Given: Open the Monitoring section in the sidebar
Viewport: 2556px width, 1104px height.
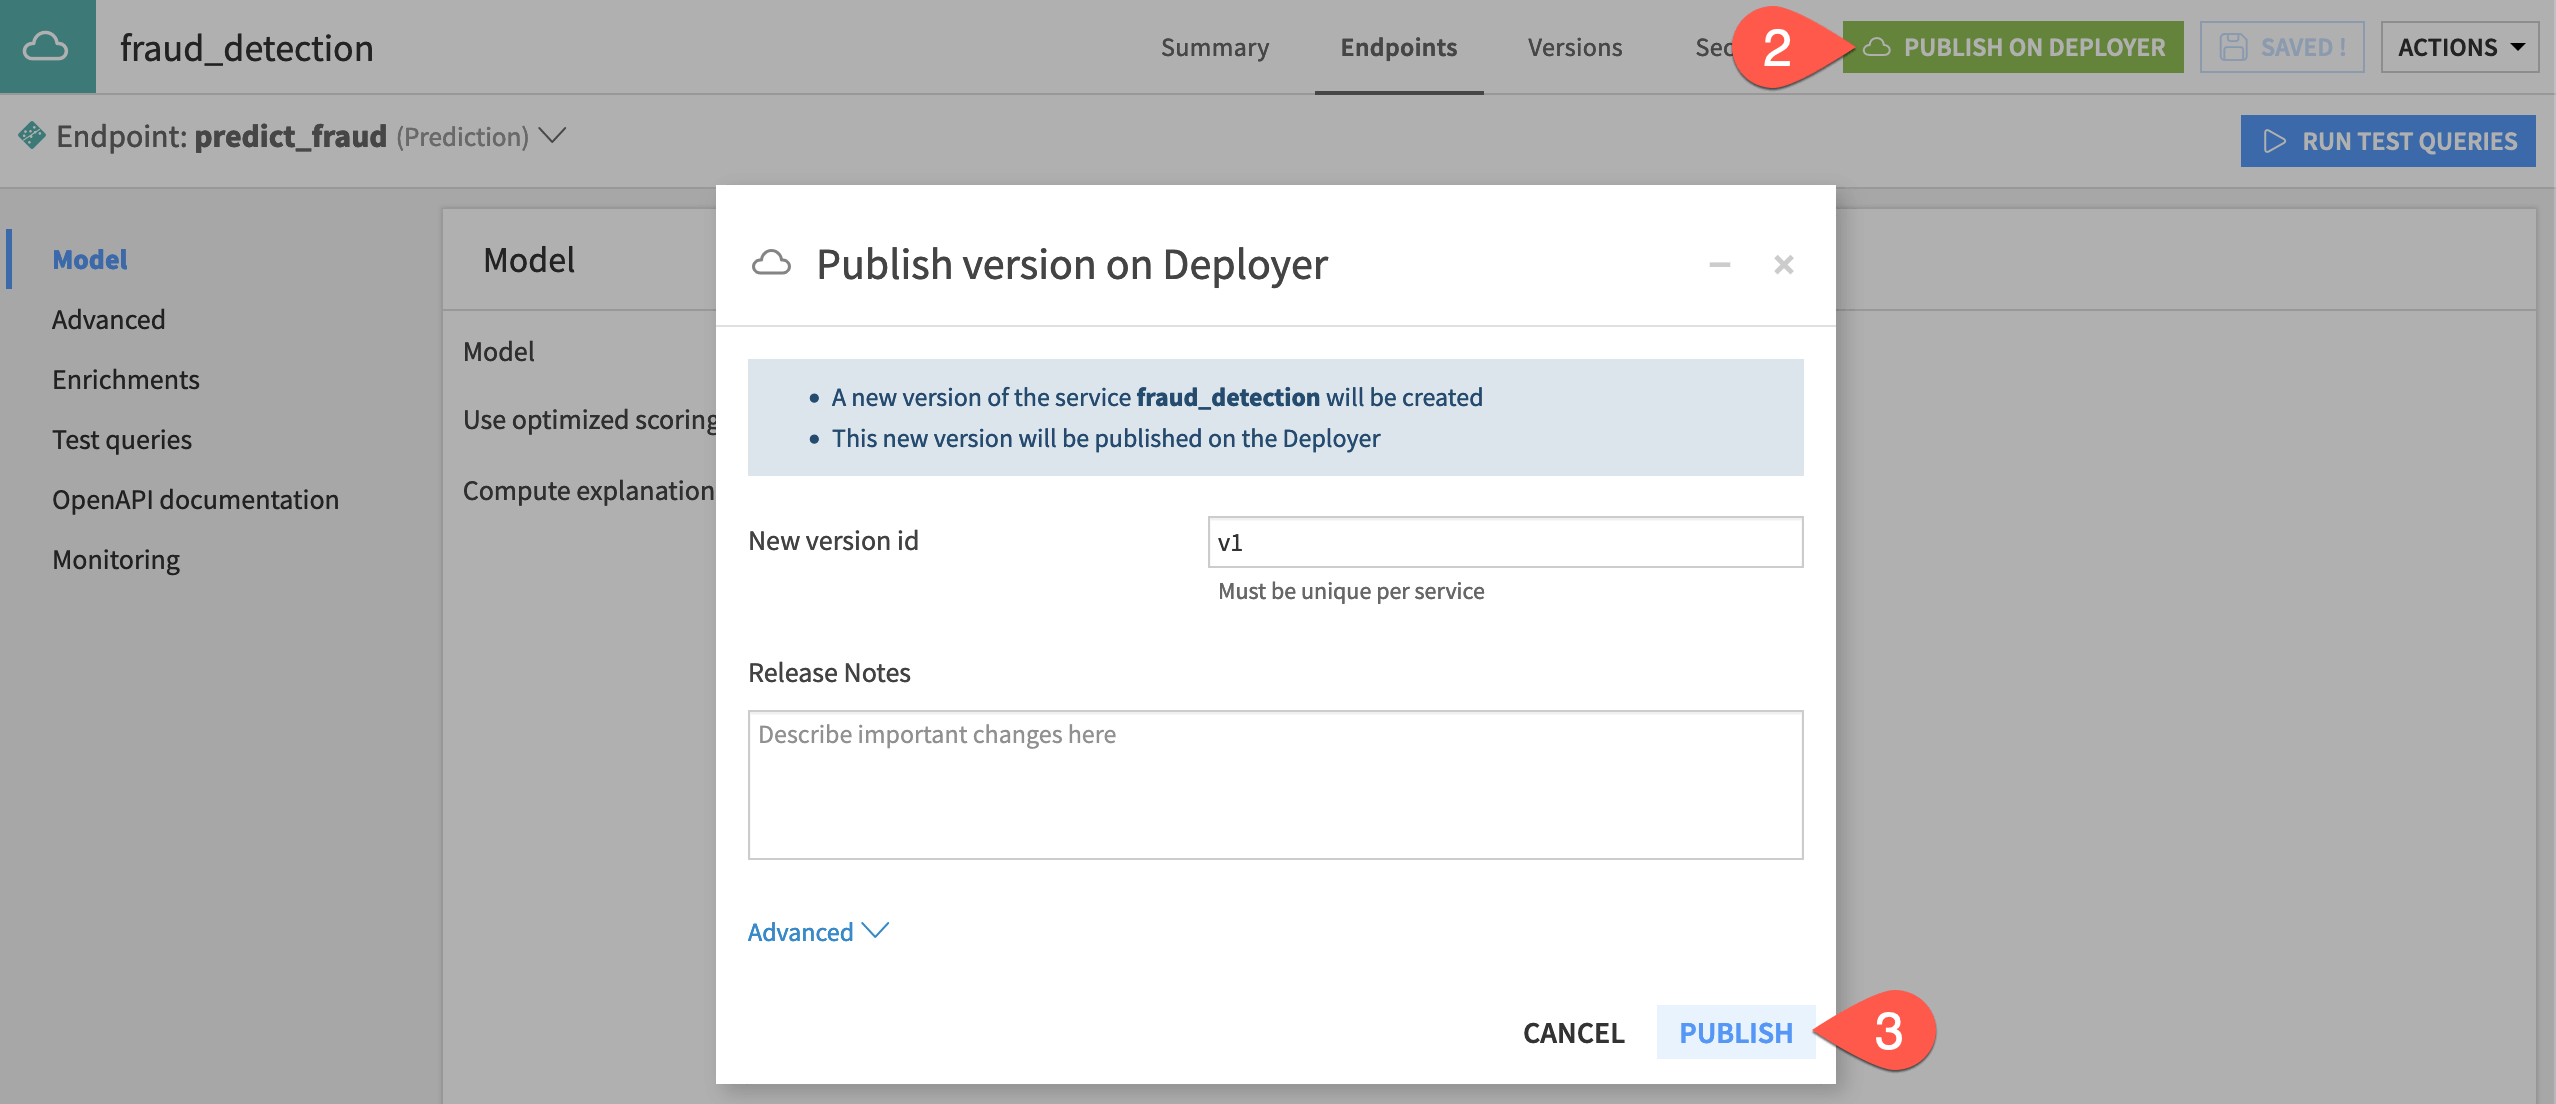Looking at the screenshot, I should click(x=115, y=559).
